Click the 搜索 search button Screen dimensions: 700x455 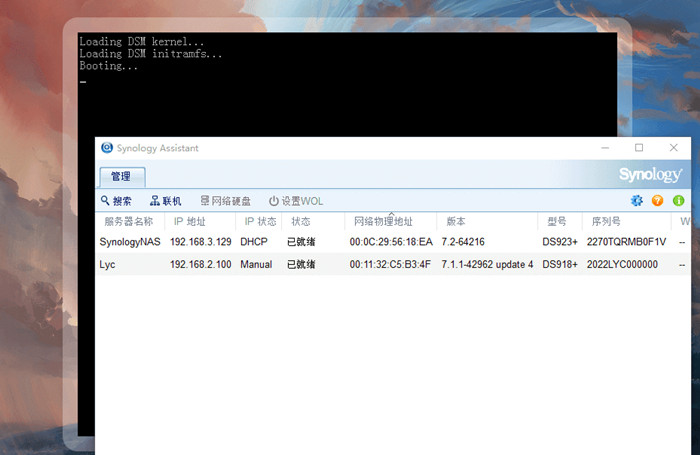[x=116, y=201]
